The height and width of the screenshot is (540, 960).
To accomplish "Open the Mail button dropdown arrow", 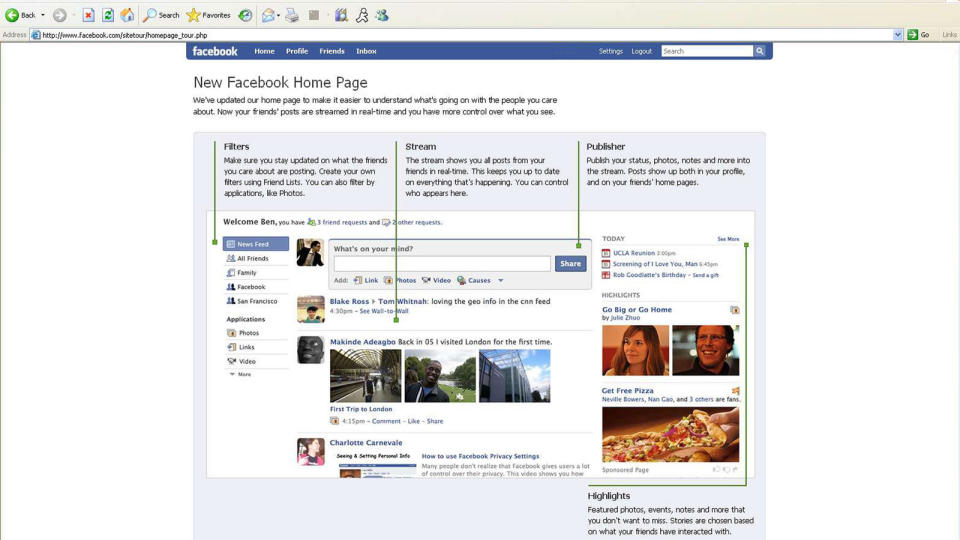I will [278, 15].
